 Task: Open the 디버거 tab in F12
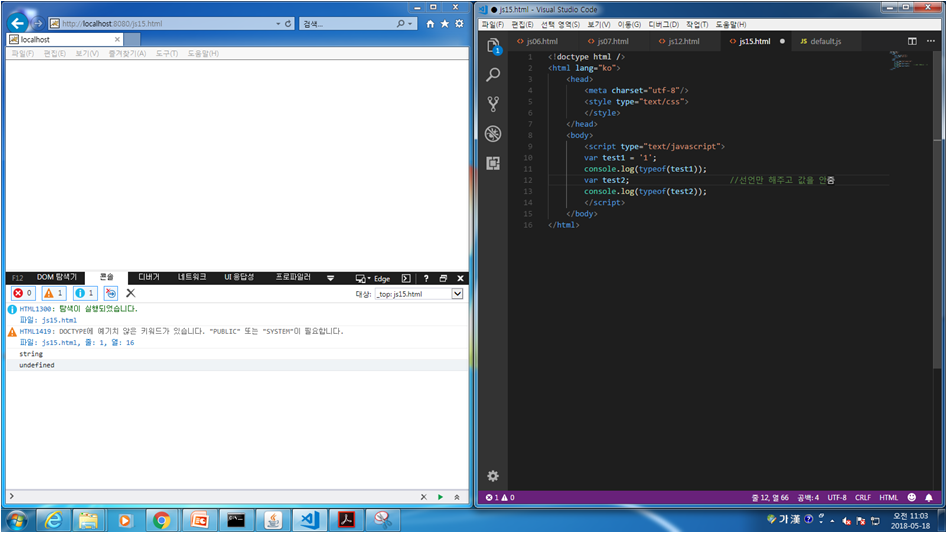(x=149, y=277)
